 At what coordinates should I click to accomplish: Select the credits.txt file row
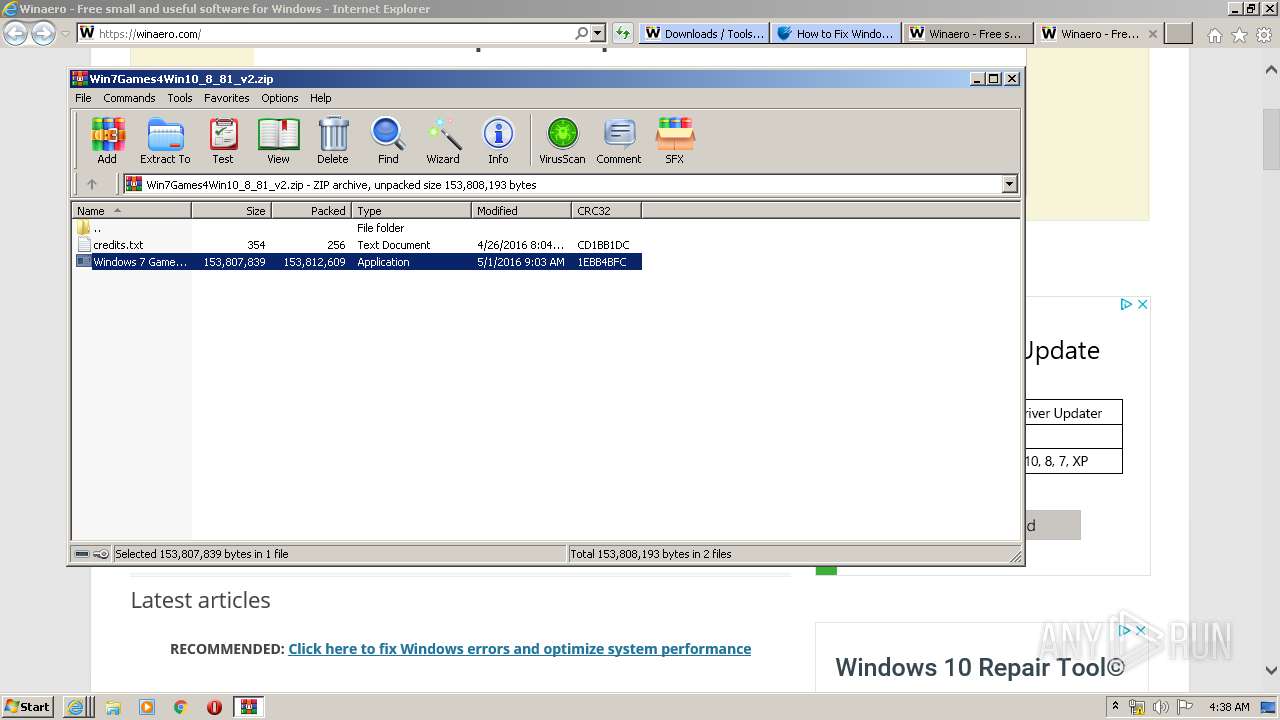(x=357, y=245)
